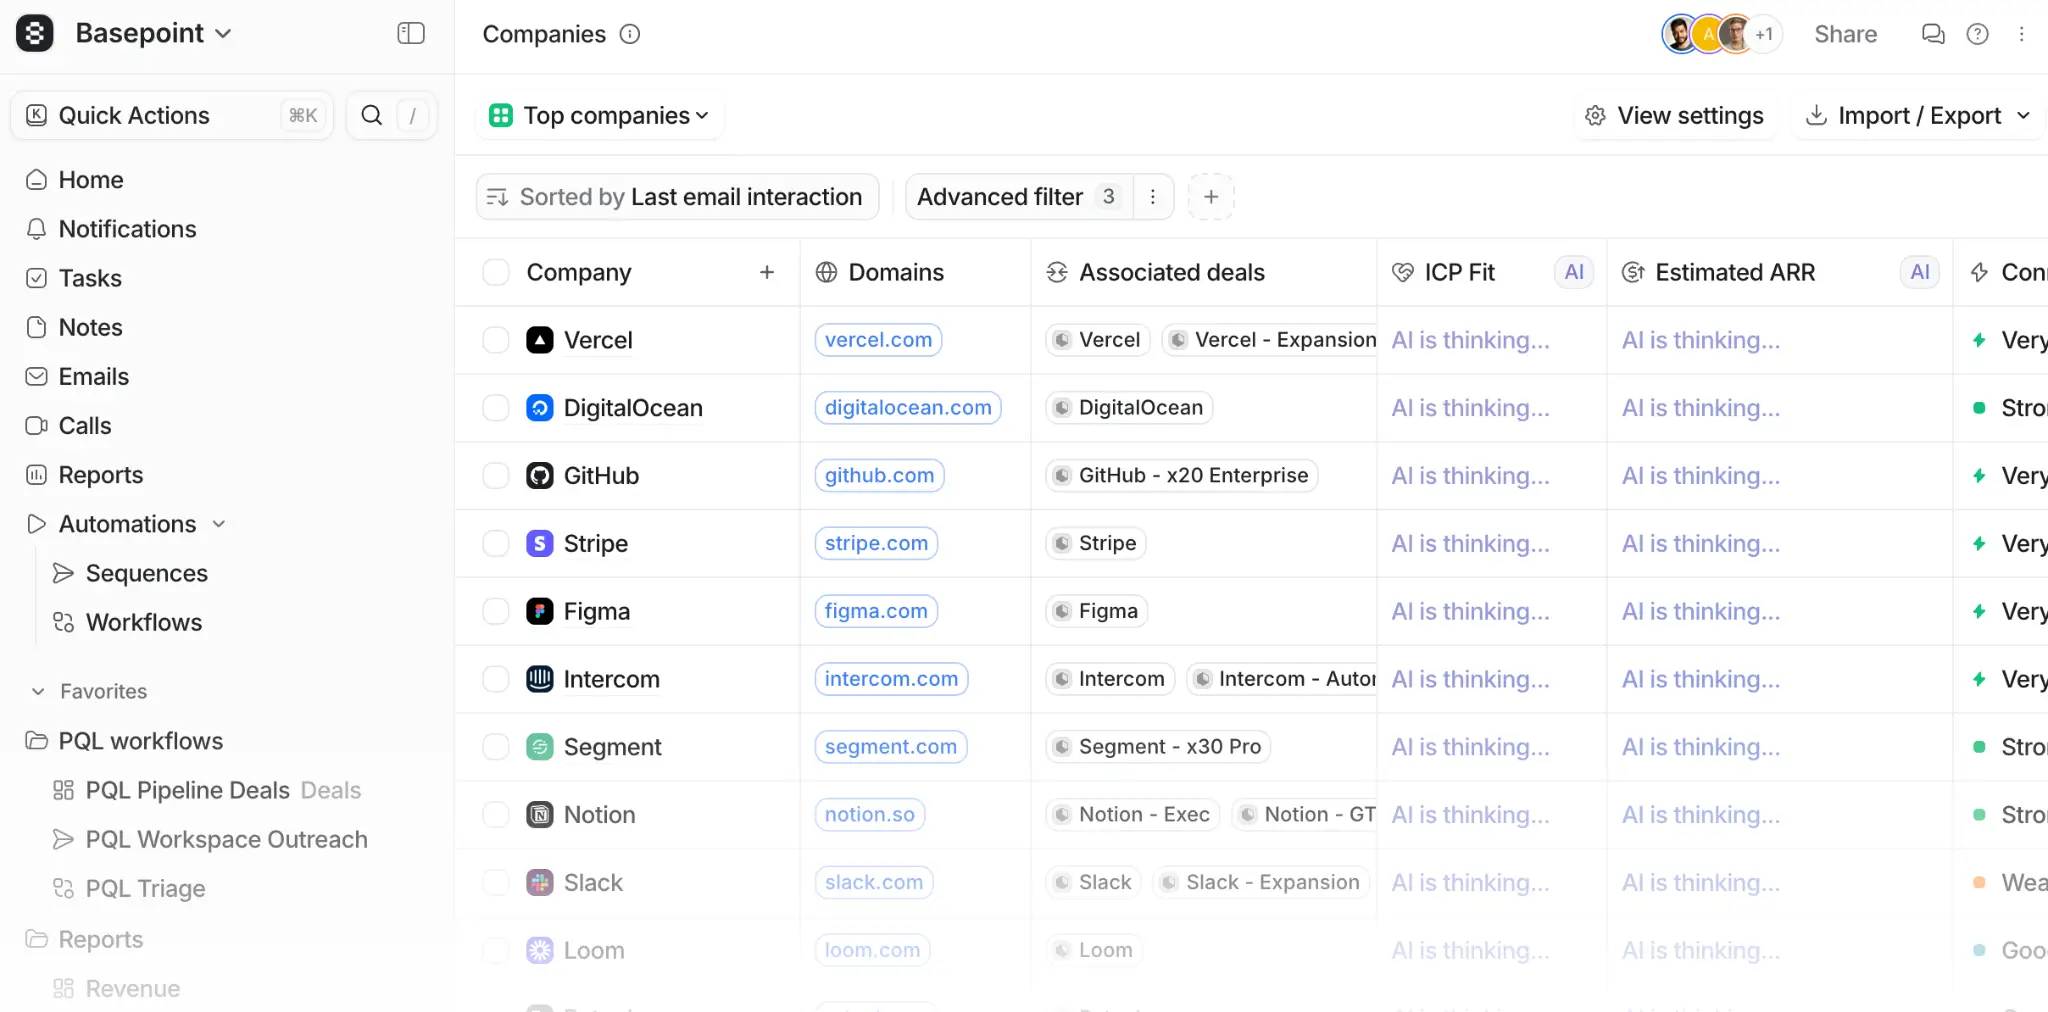Collapse the Automations section chevron
Screen dimensions: 2048x1012
[x=219, y=524]
